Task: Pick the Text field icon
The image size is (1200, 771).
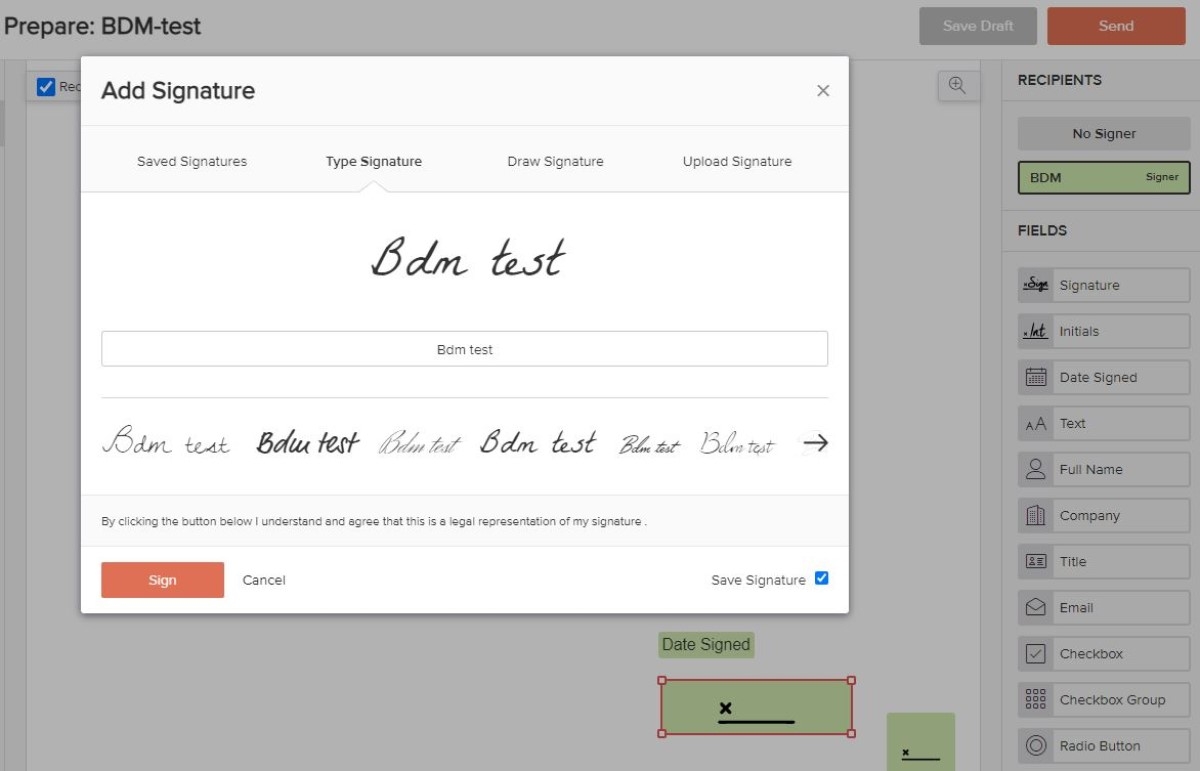Action: coord(1035,423)
